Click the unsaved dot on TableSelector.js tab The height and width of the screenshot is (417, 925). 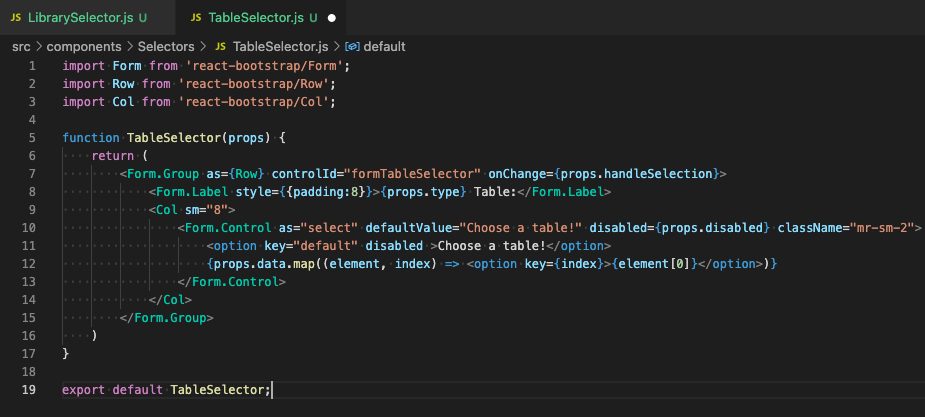(x=331, y=18)
